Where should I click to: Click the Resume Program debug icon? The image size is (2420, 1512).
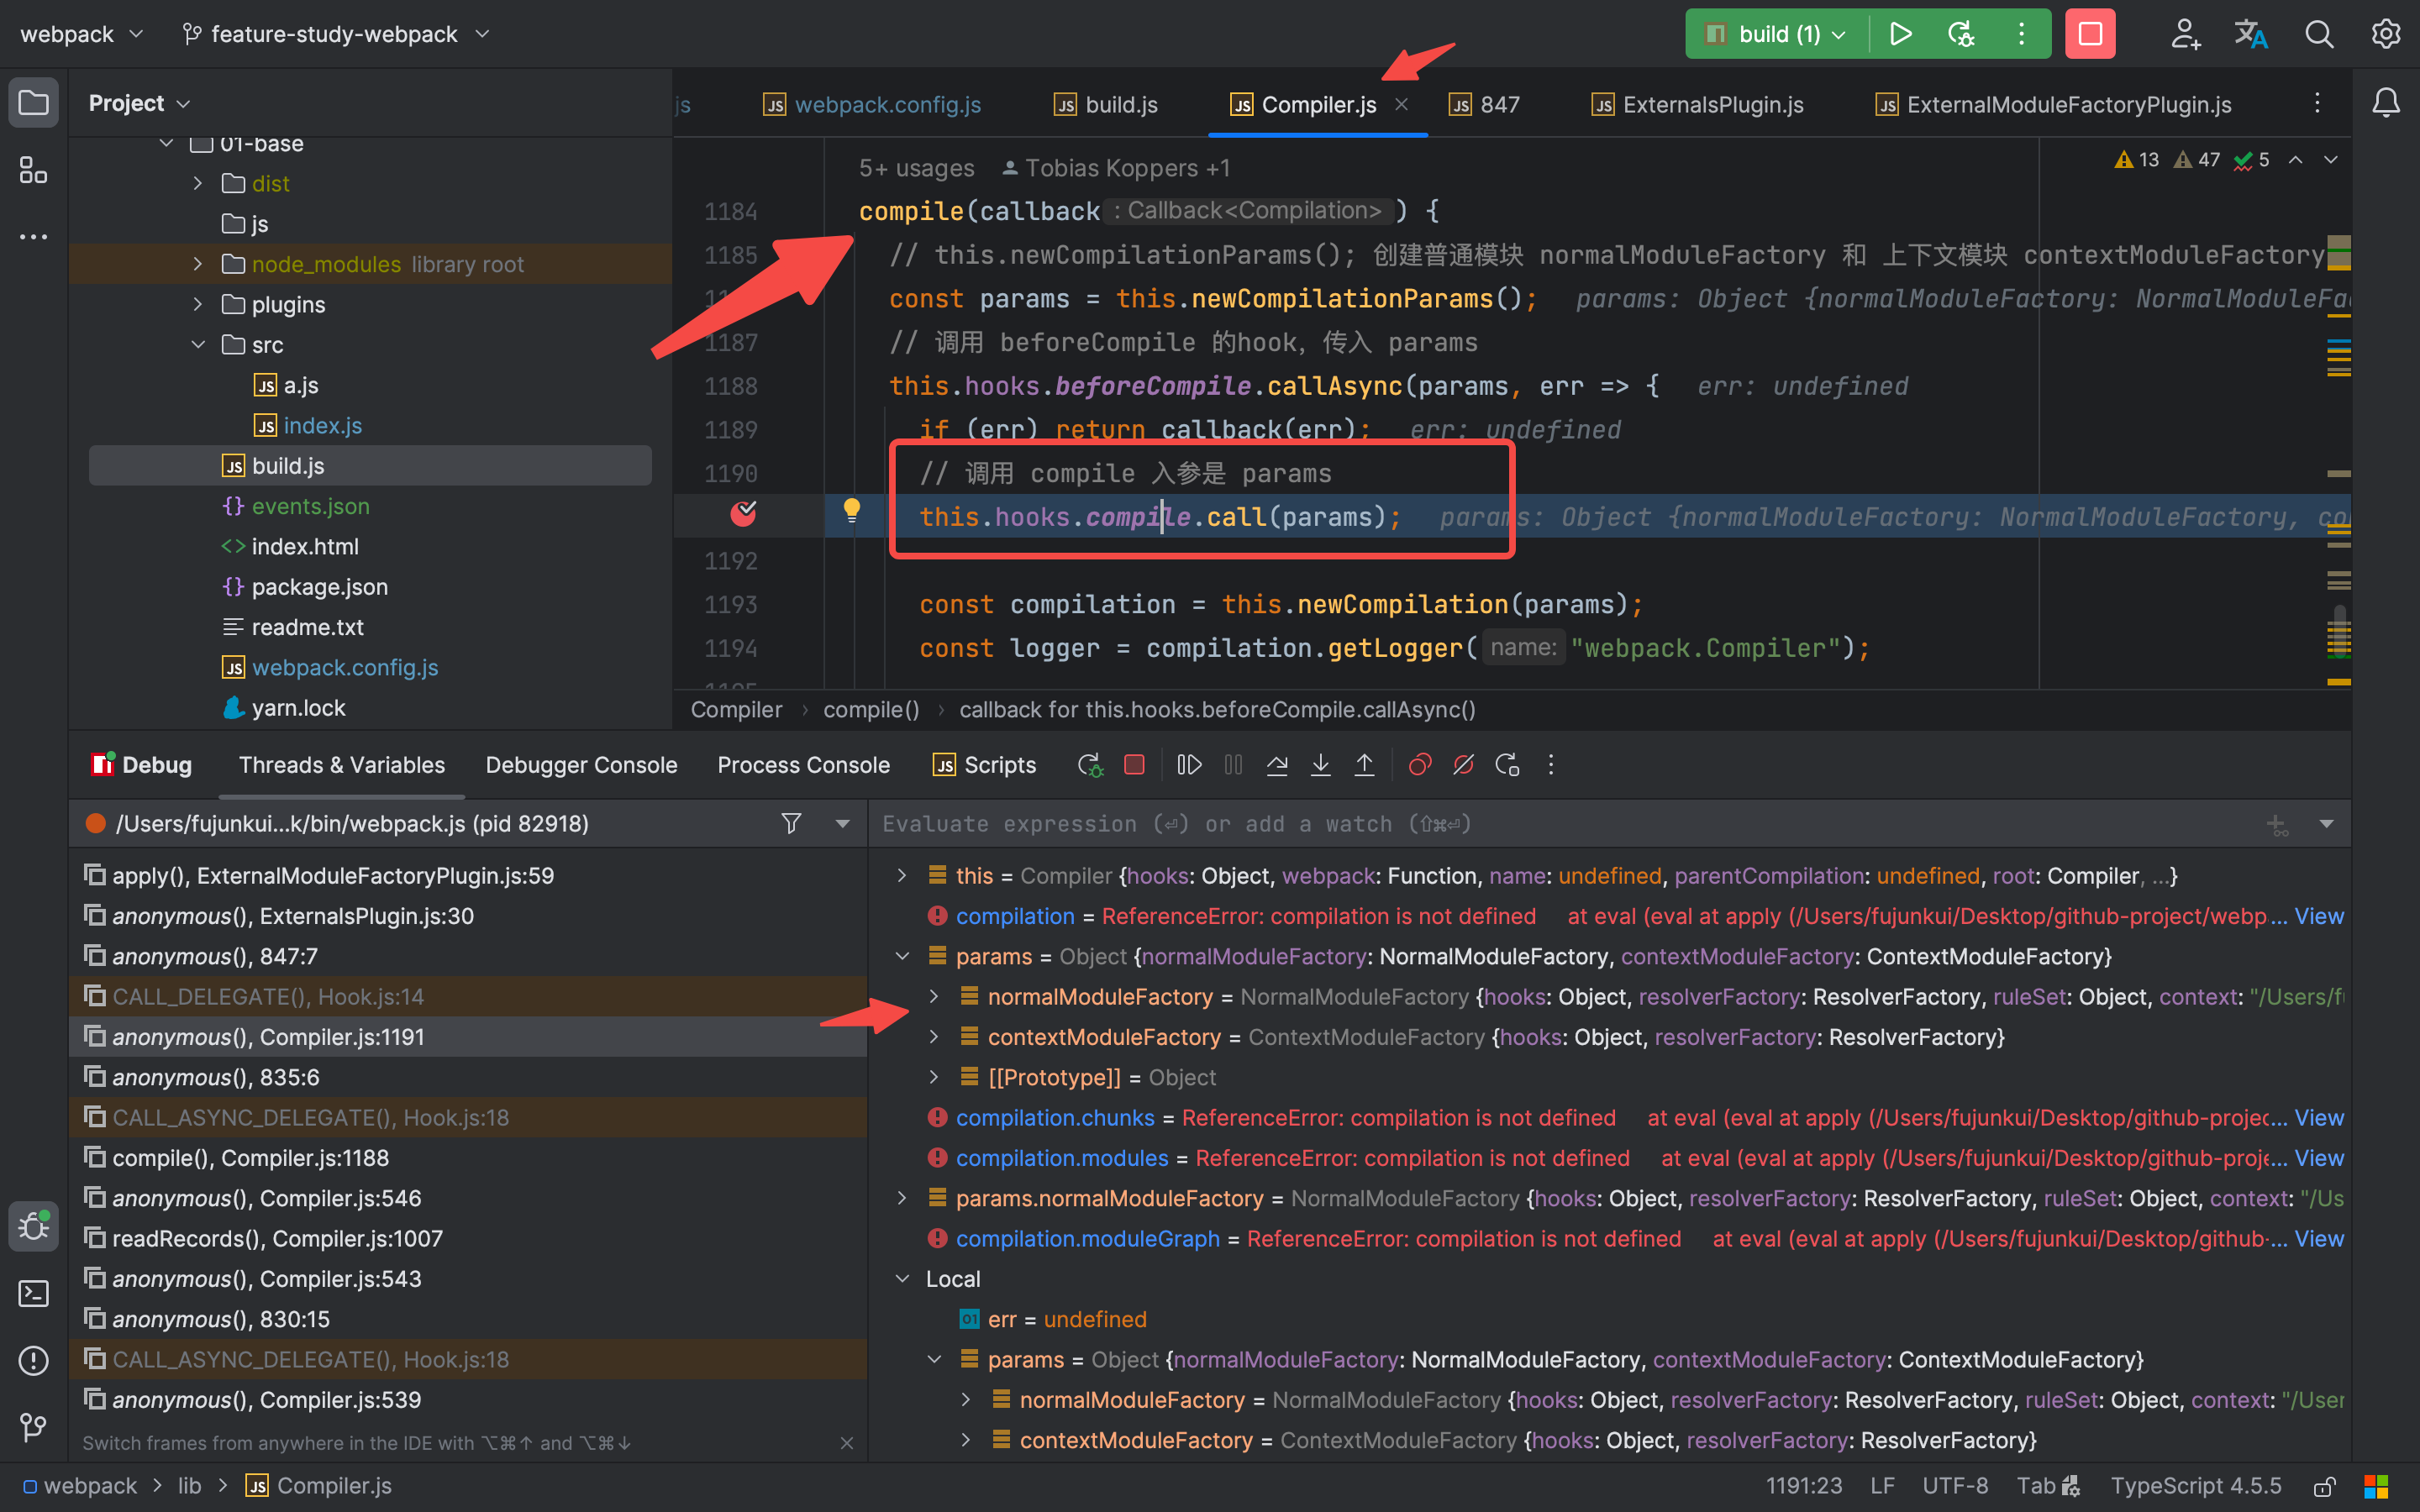click(1189, 765)
